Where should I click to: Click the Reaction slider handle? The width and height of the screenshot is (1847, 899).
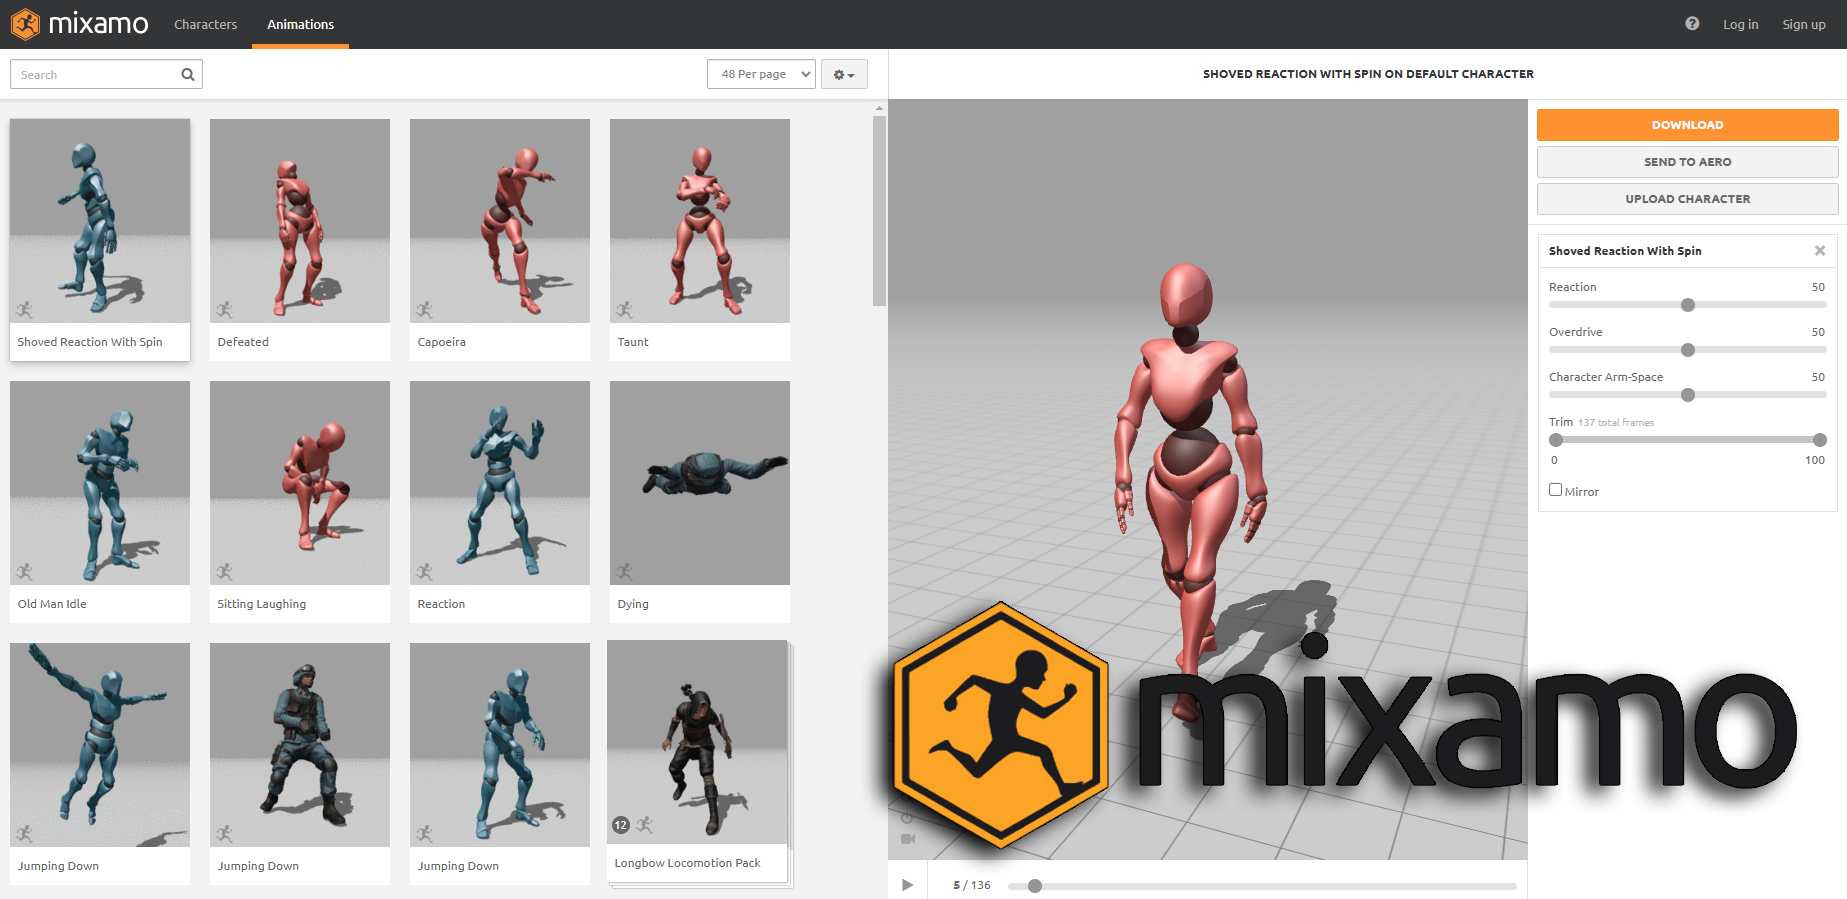click(1688, 305)
